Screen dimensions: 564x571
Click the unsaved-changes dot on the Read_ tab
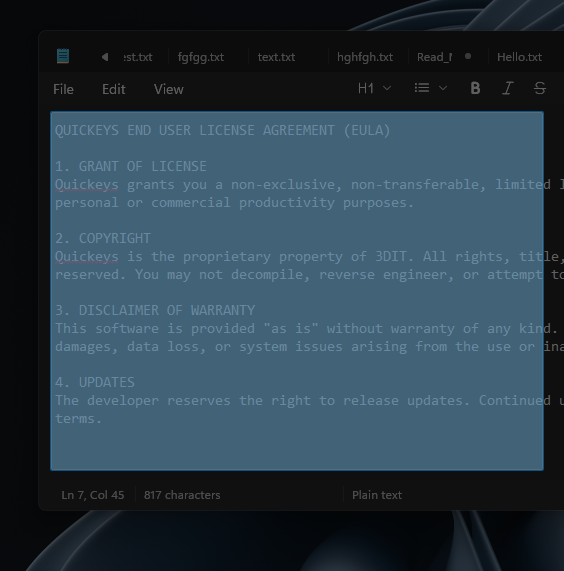468,56
